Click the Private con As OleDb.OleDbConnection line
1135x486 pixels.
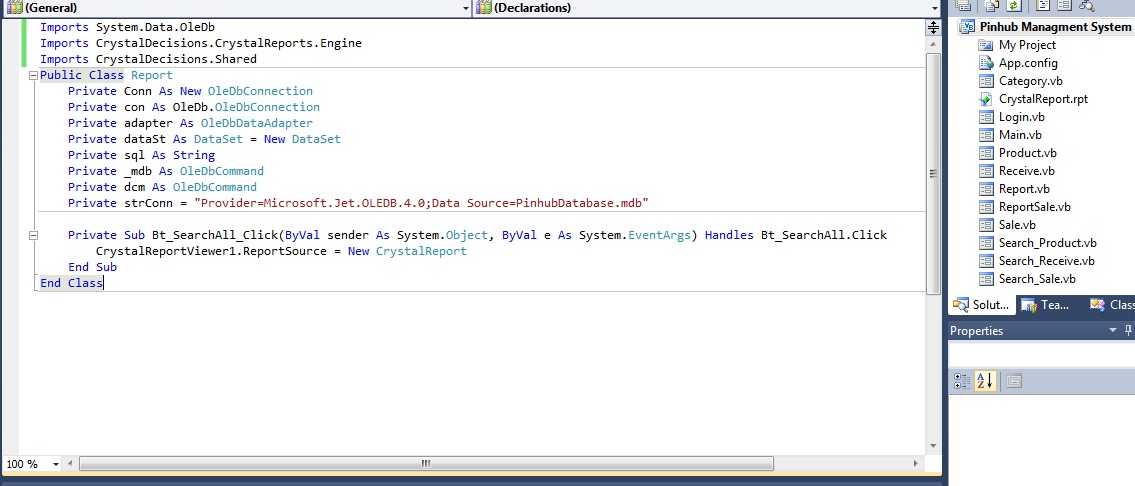point(194,107)
